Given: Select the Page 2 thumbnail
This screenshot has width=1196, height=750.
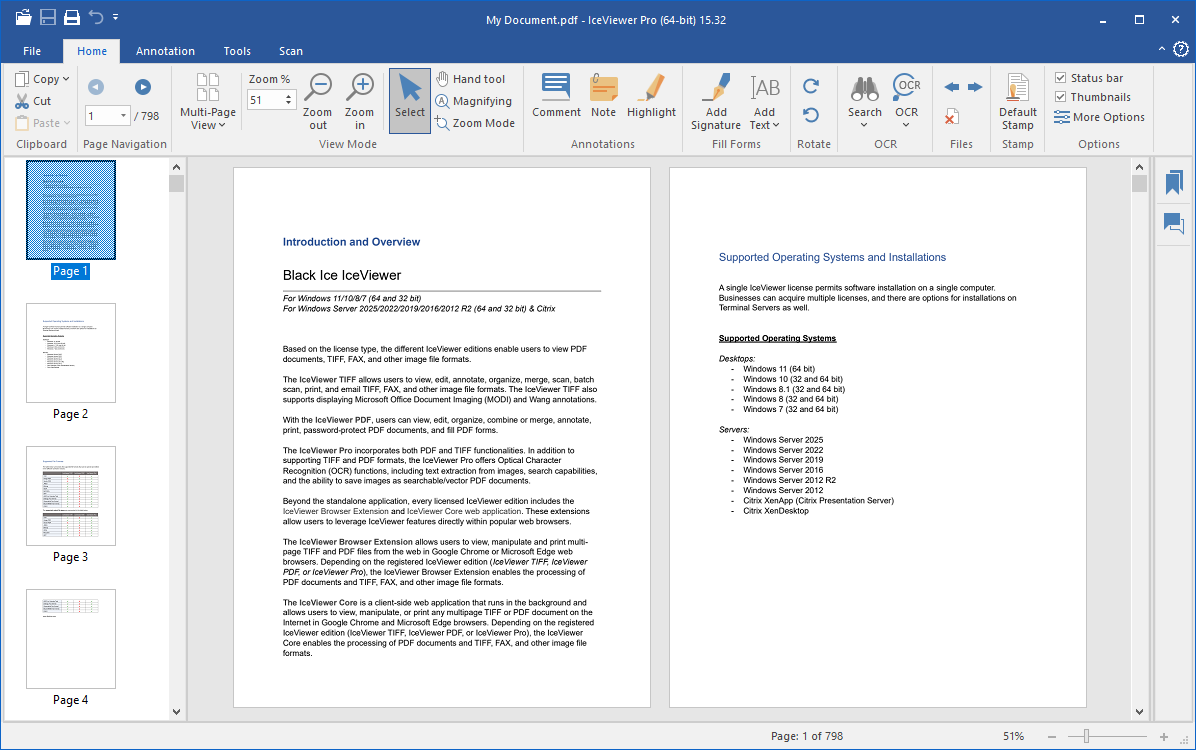Looking at the screenshot, I should point(71,352).
